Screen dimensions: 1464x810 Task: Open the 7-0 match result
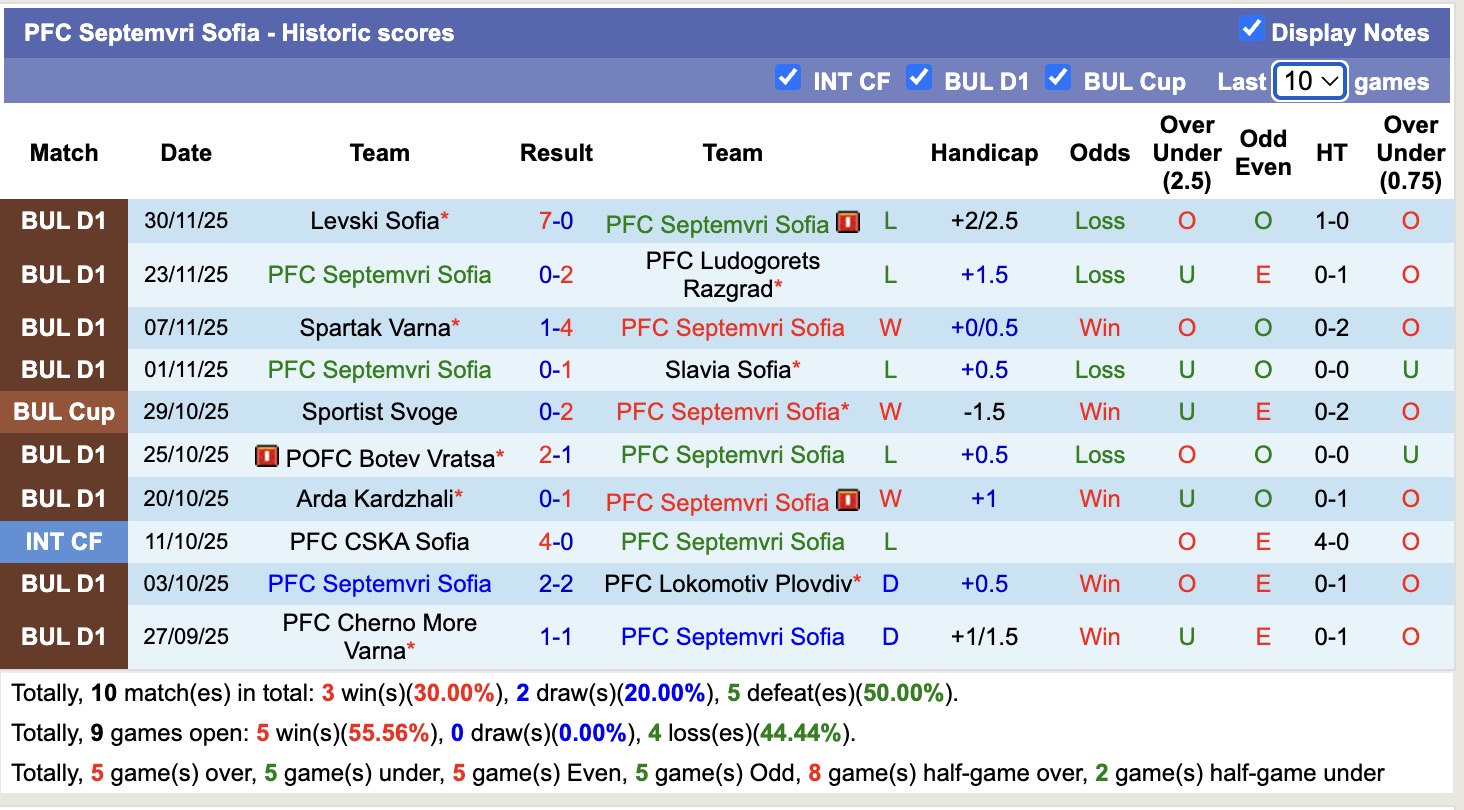click(556, 221)
